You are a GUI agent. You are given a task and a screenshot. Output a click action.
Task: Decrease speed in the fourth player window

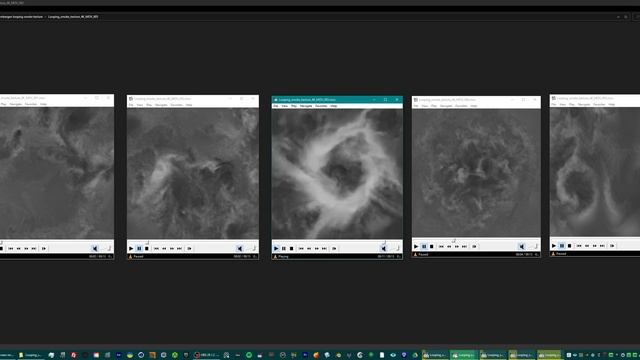pyautogui.click(x=449, y=247)
